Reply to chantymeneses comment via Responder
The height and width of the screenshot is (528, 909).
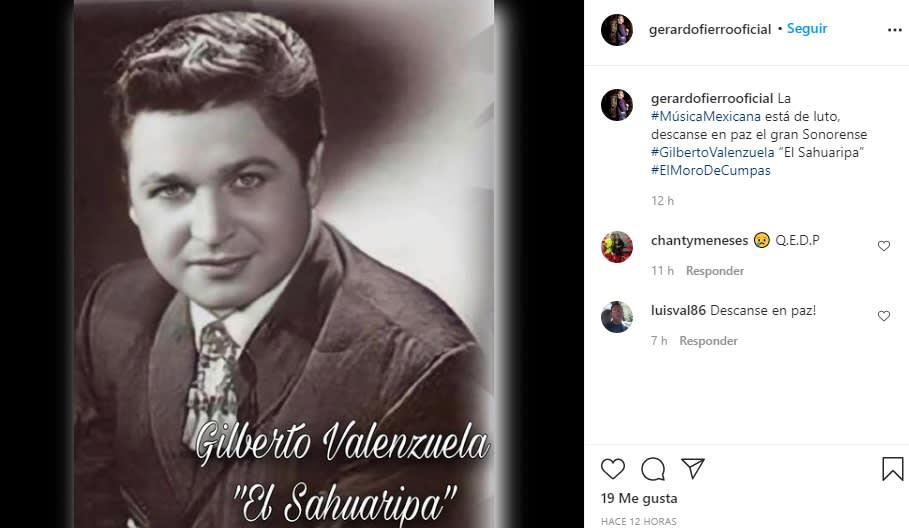pyautogui.click(x=715, y=271)
